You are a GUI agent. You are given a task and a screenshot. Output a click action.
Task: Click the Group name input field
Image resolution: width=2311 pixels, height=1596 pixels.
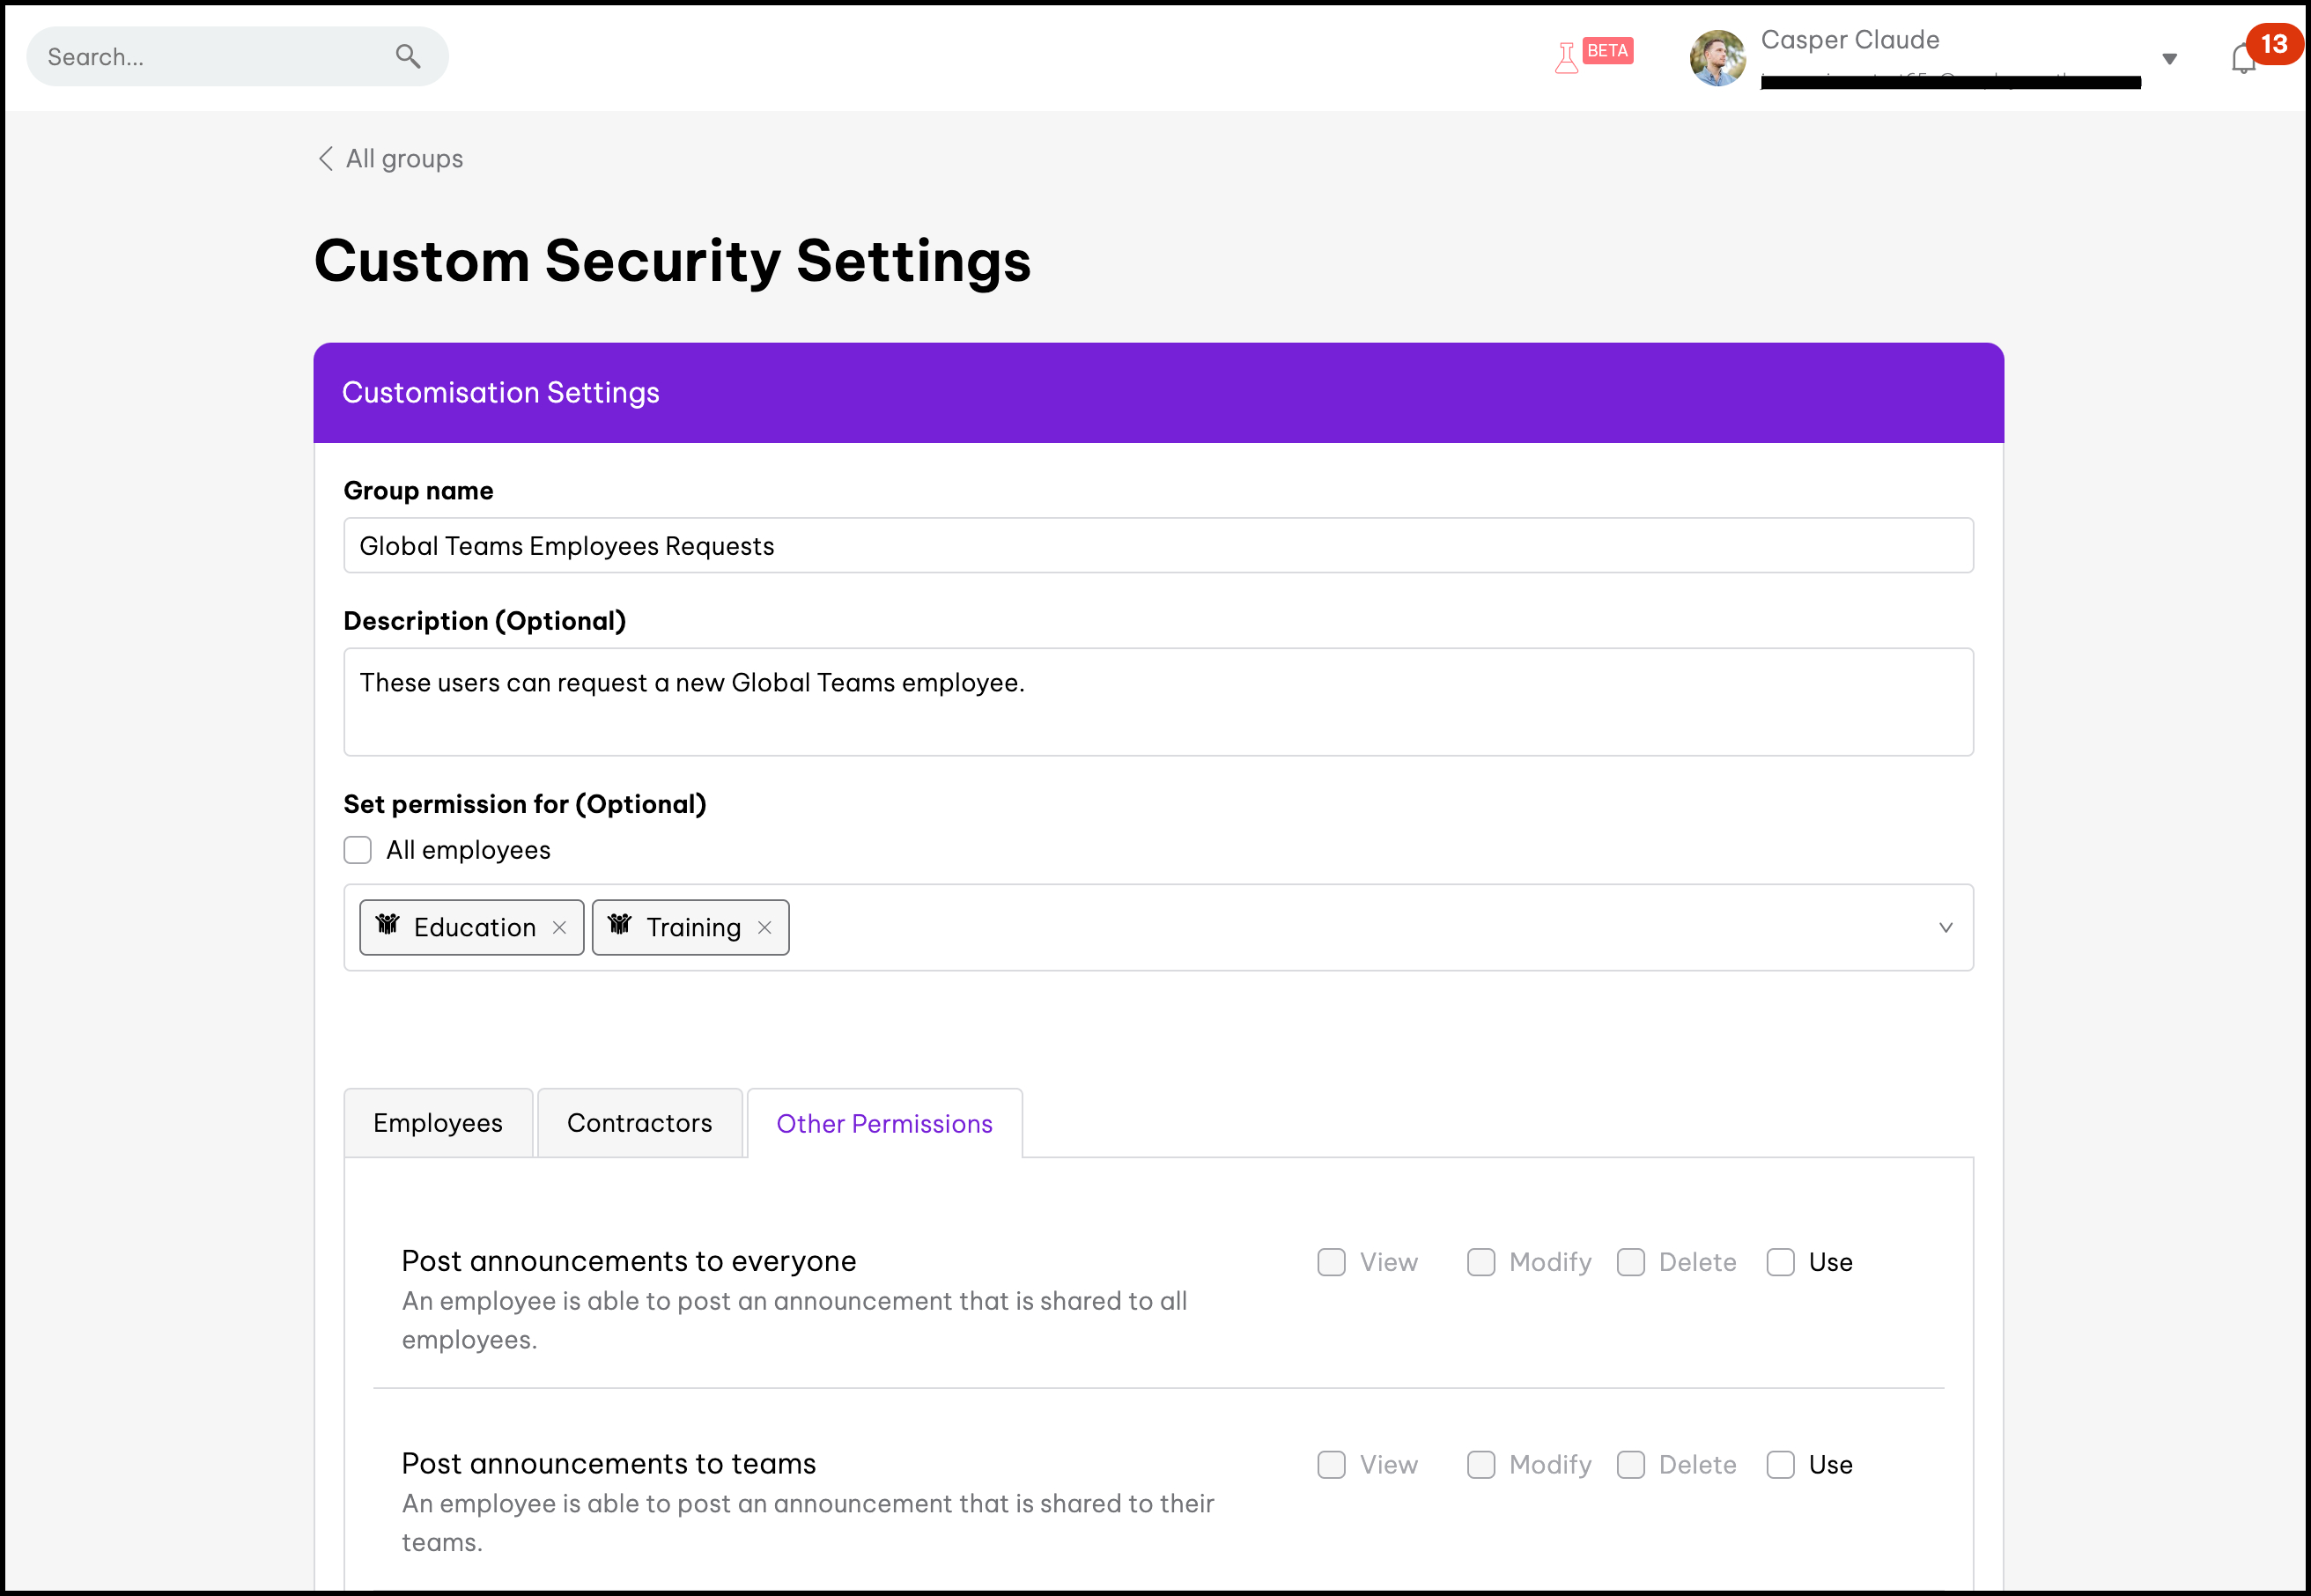pos(1158,546)
